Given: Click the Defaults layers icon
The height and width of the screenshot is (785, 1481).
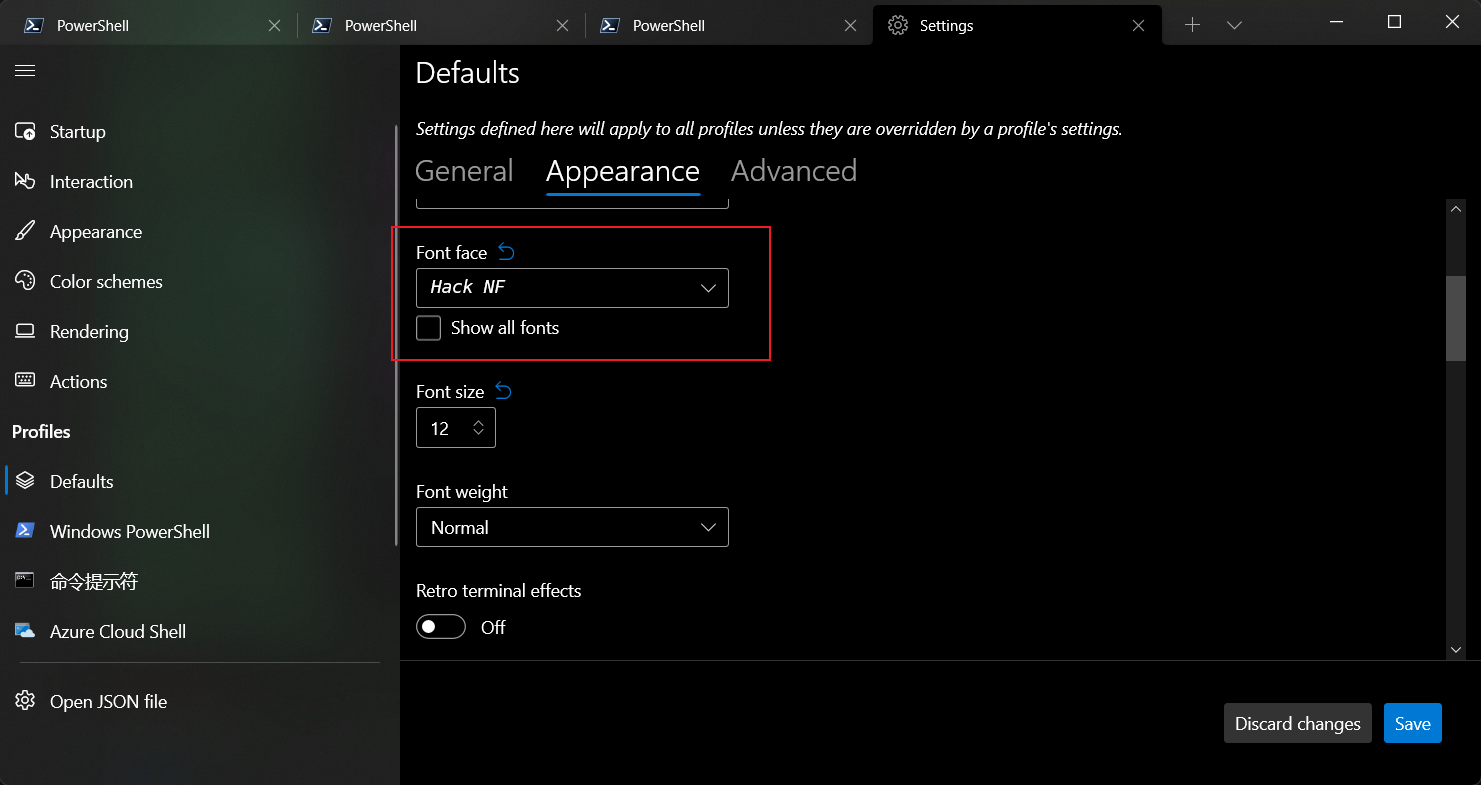Looking at the screenshot, I should (25, 481).
